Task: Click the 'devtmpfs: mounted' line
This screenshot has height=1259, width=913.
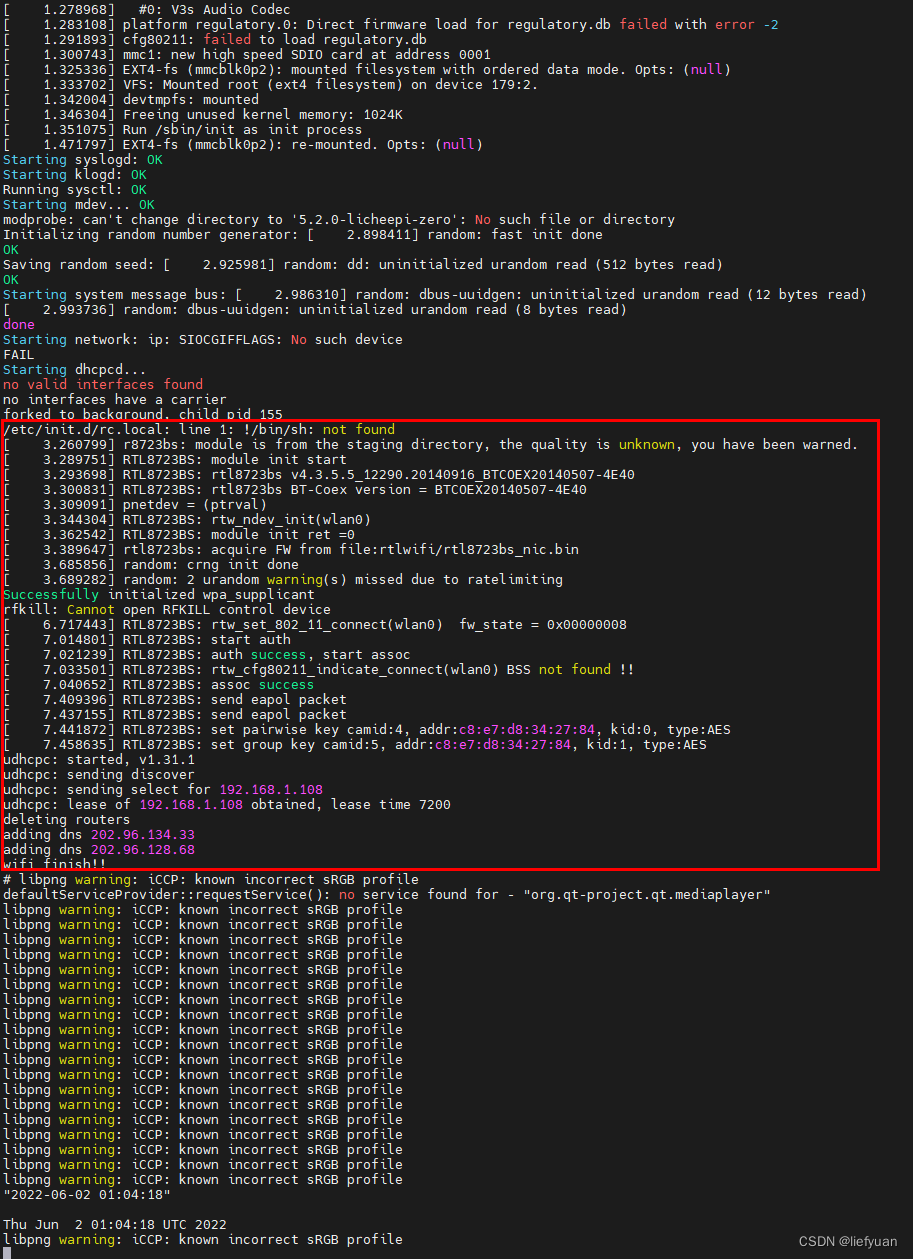Action: pyautogui.click(x=131, y=99)
